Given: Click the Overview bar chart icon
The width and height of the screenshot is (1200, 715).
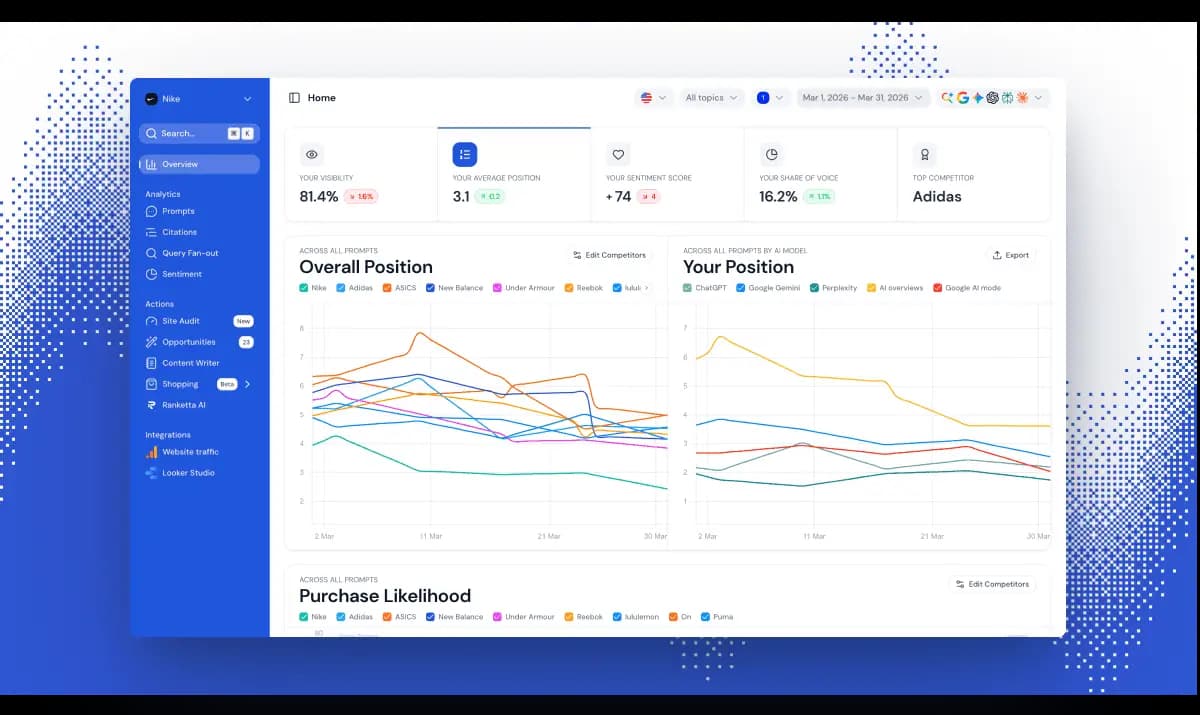Looking at the screenshot, I should (151, 164).
